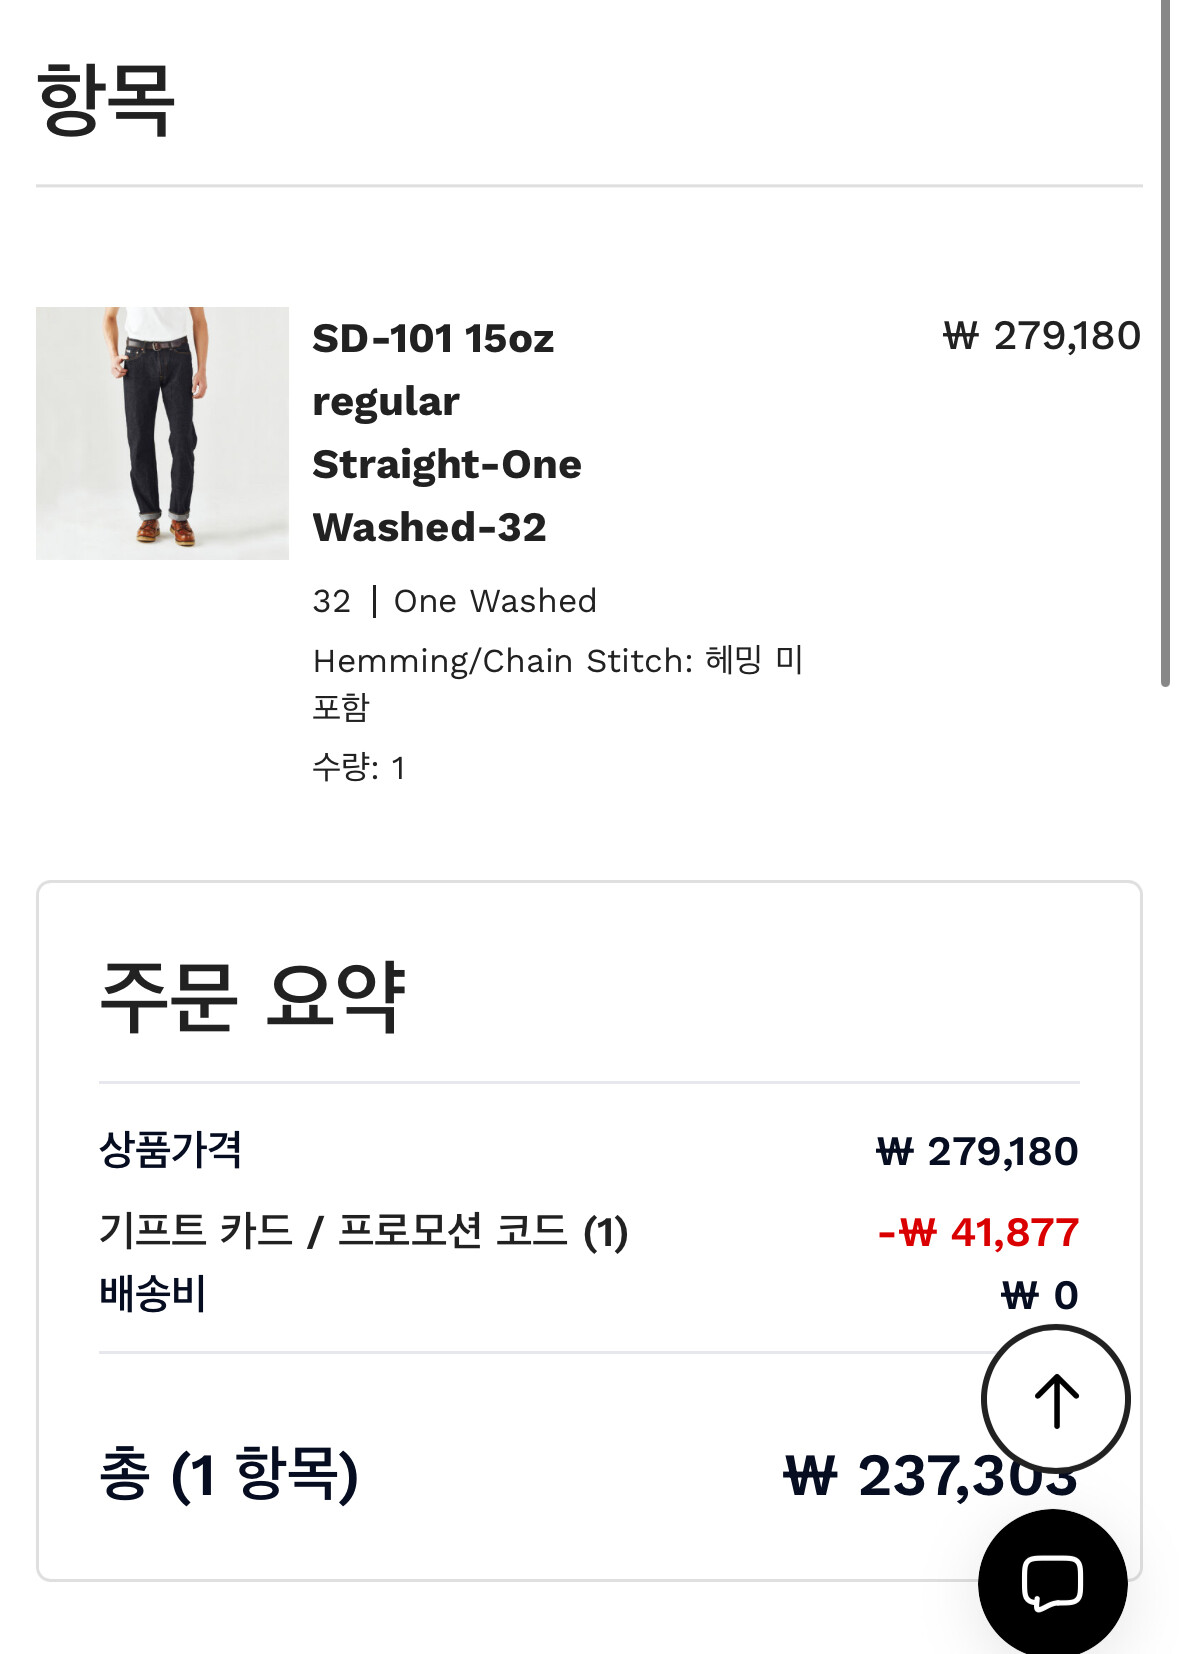Select the 배송비 shipping fee label
The image size is (1179, 1654).
click(x=152, y=1294)
